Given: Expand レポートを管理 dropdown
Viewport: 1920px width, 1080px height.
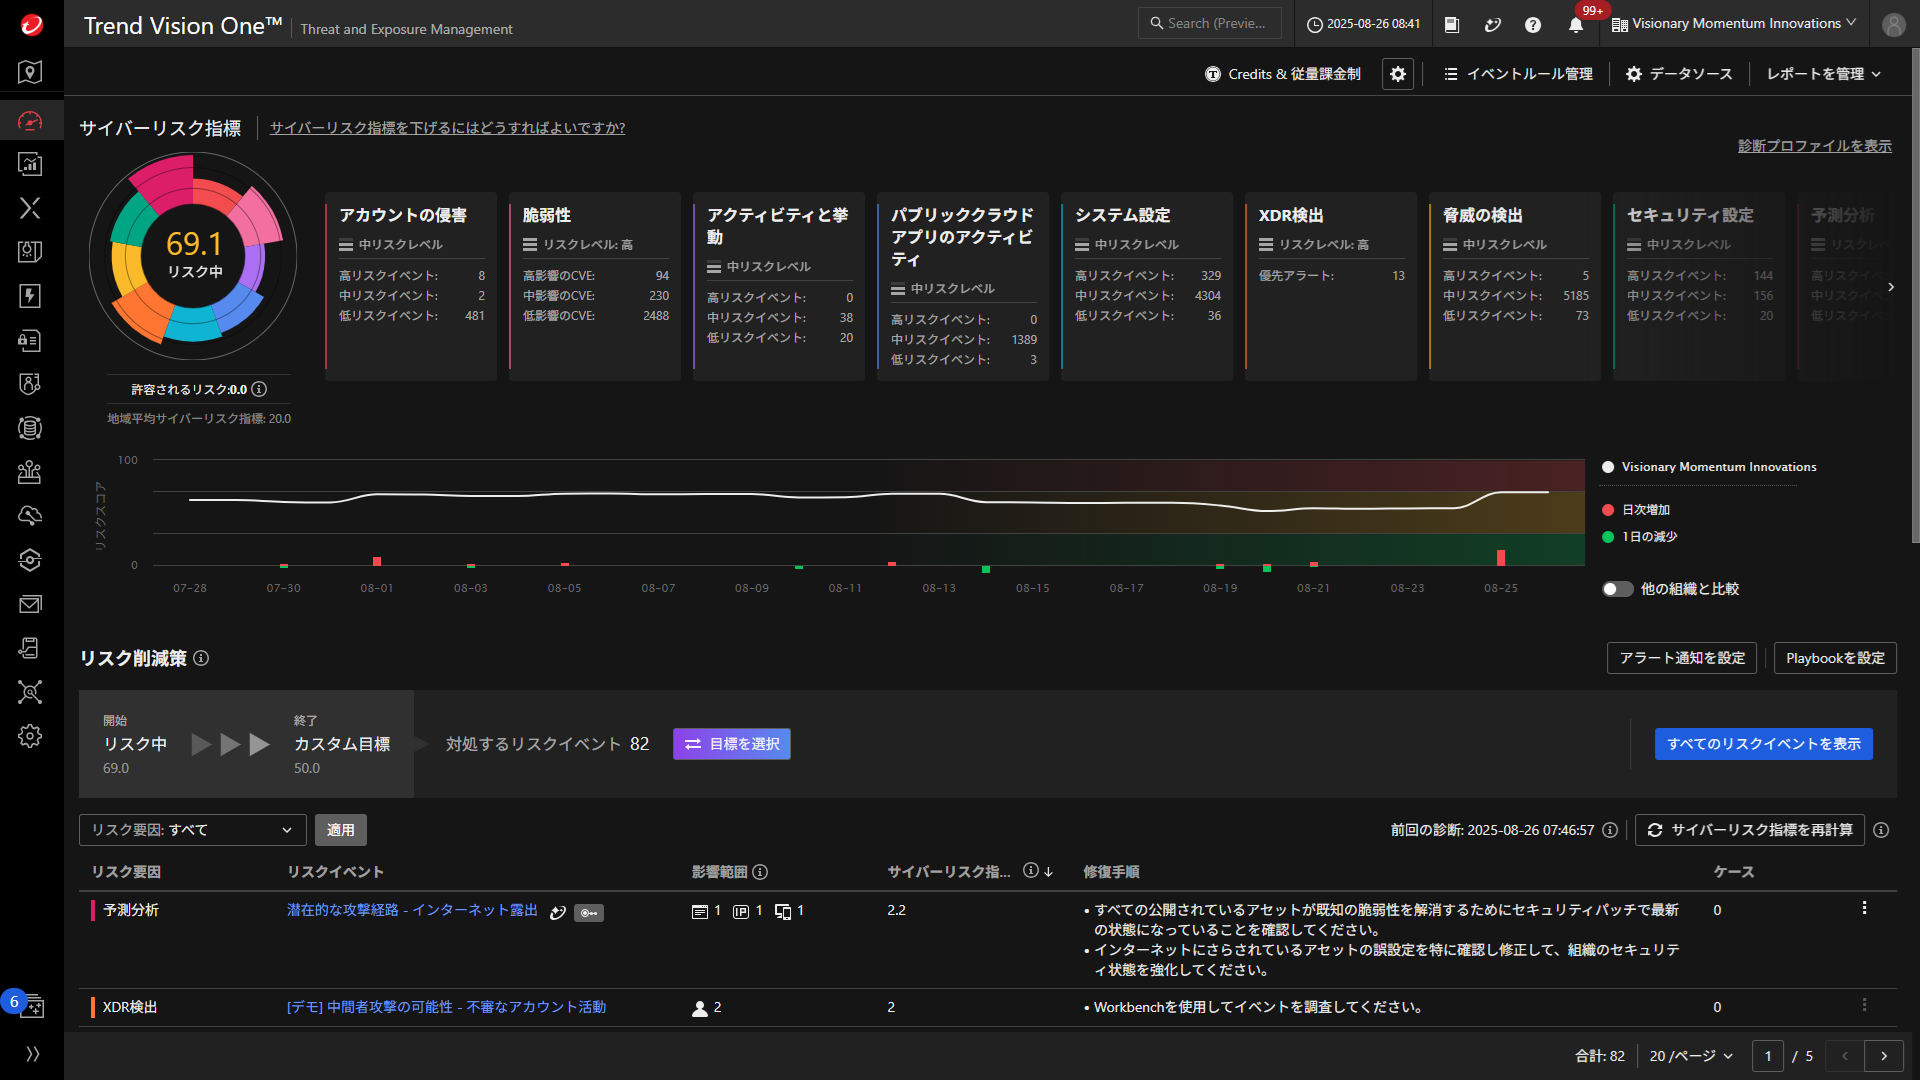Looking at the screenshot, I should point(1823,74).
